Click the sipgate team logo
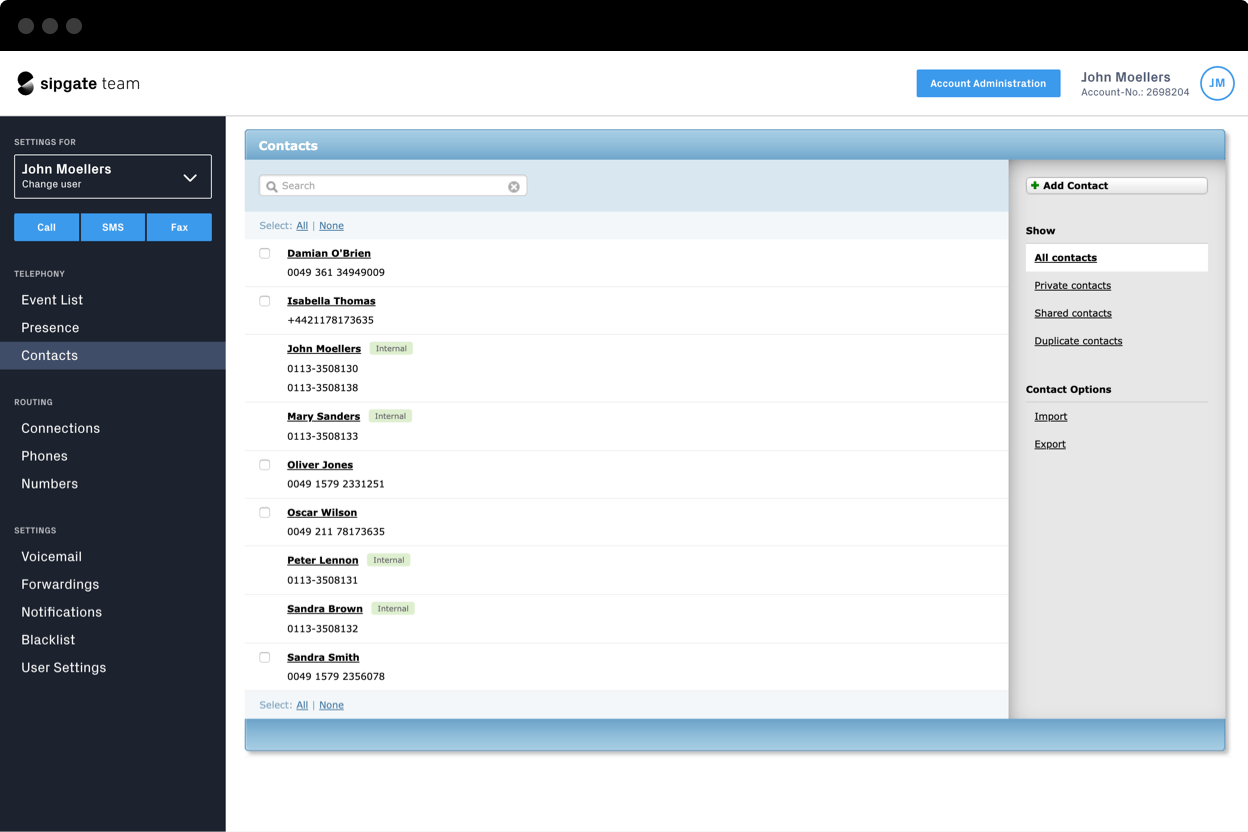 79,84
